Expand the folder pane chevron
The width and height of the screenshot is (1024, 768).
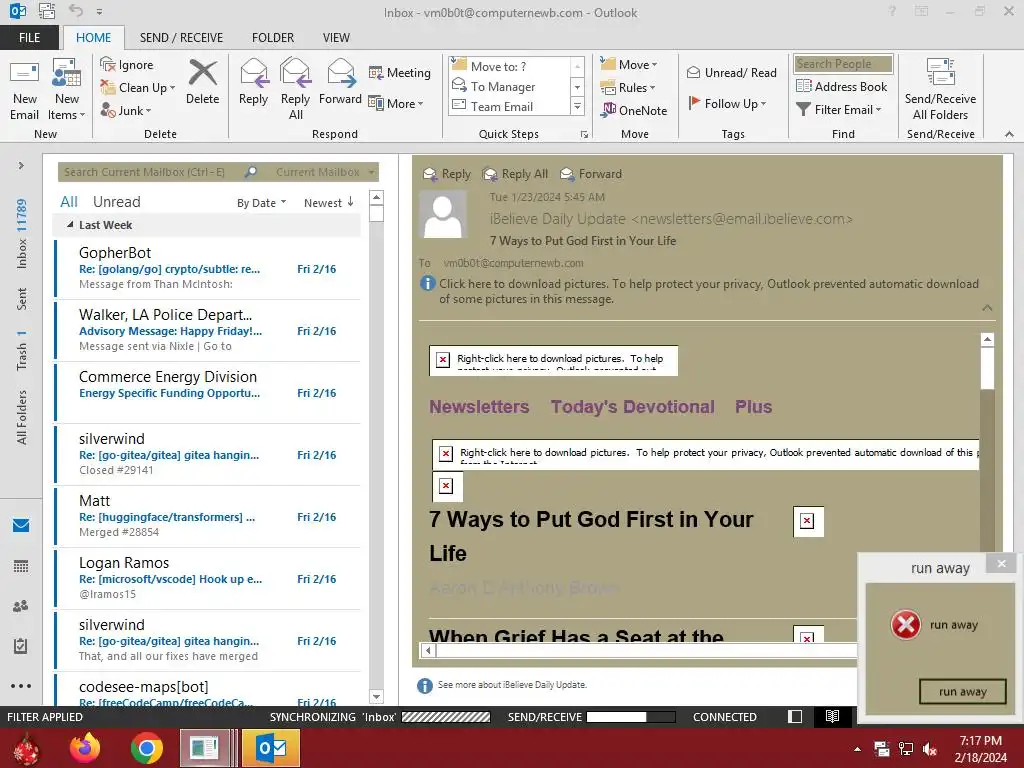21,166
